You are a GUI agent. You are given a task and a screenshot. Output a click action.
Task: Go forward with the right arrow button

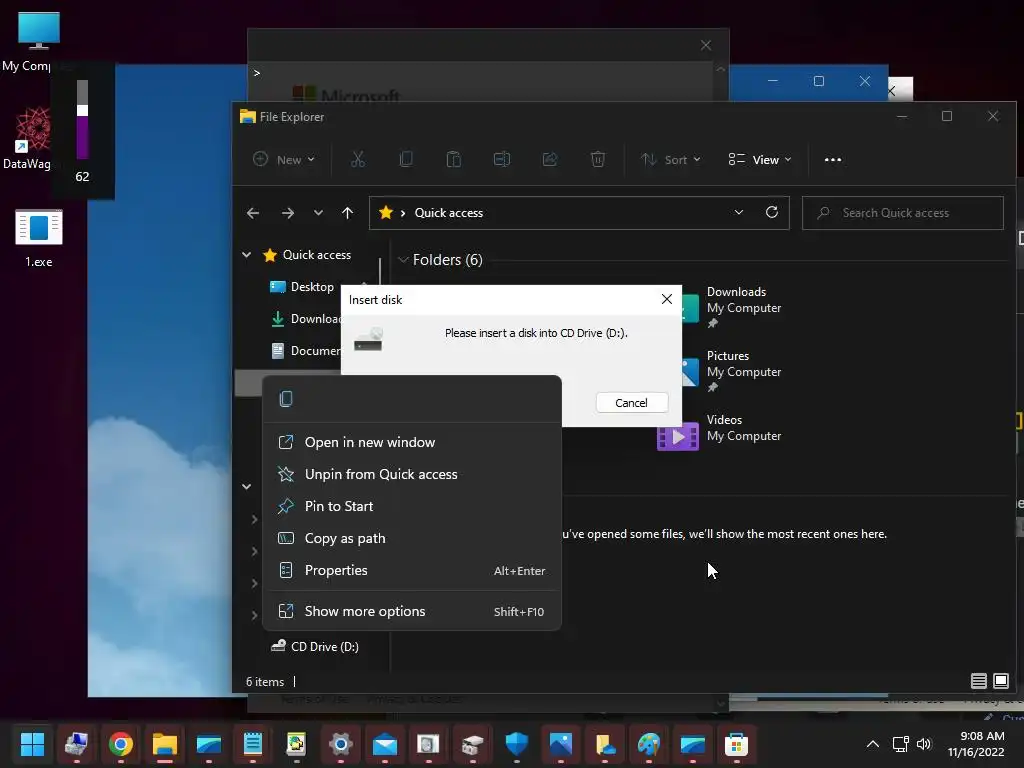[x=287, y=213]
